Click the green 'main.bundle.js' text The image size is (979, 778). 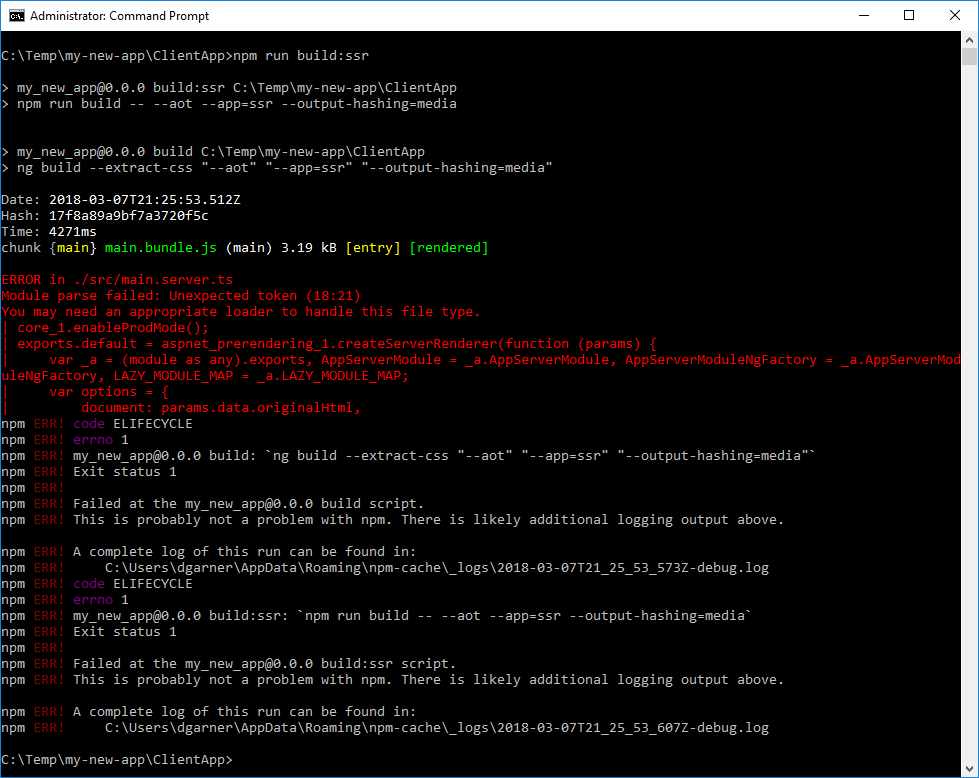point(160,248)
